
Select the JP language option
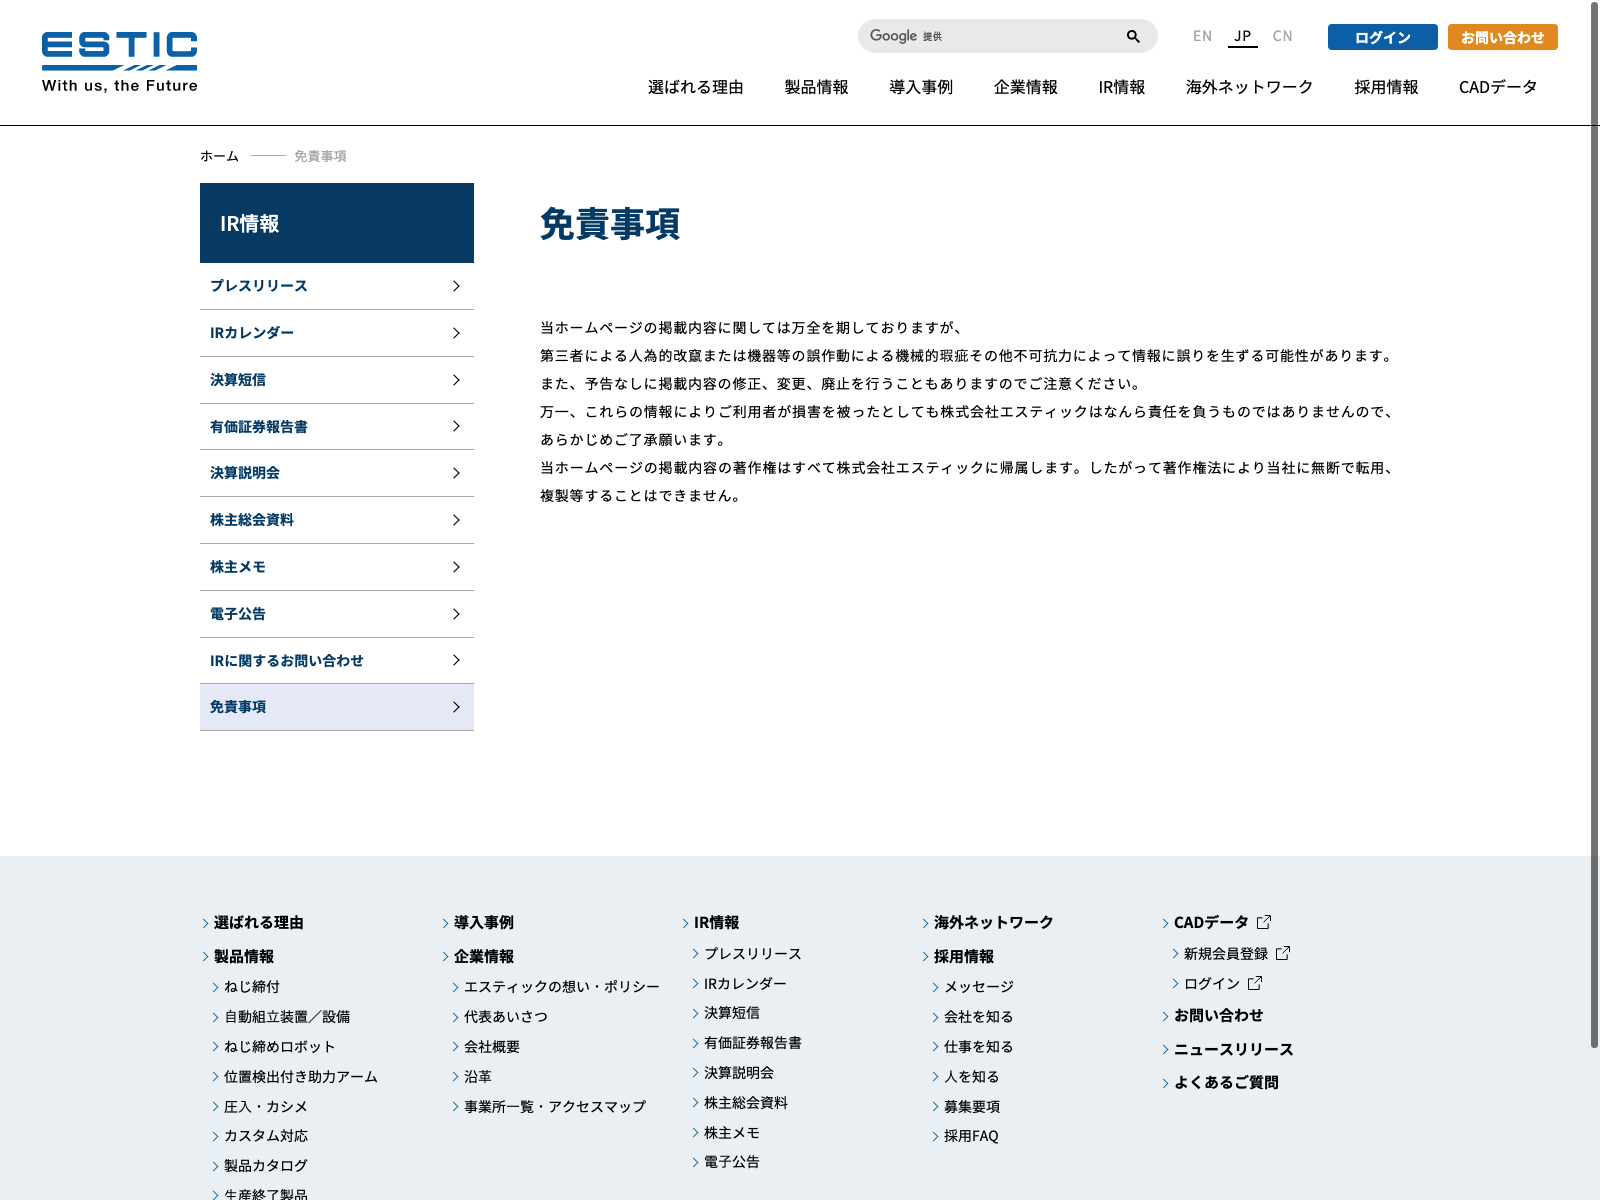tap(1242, 36)
